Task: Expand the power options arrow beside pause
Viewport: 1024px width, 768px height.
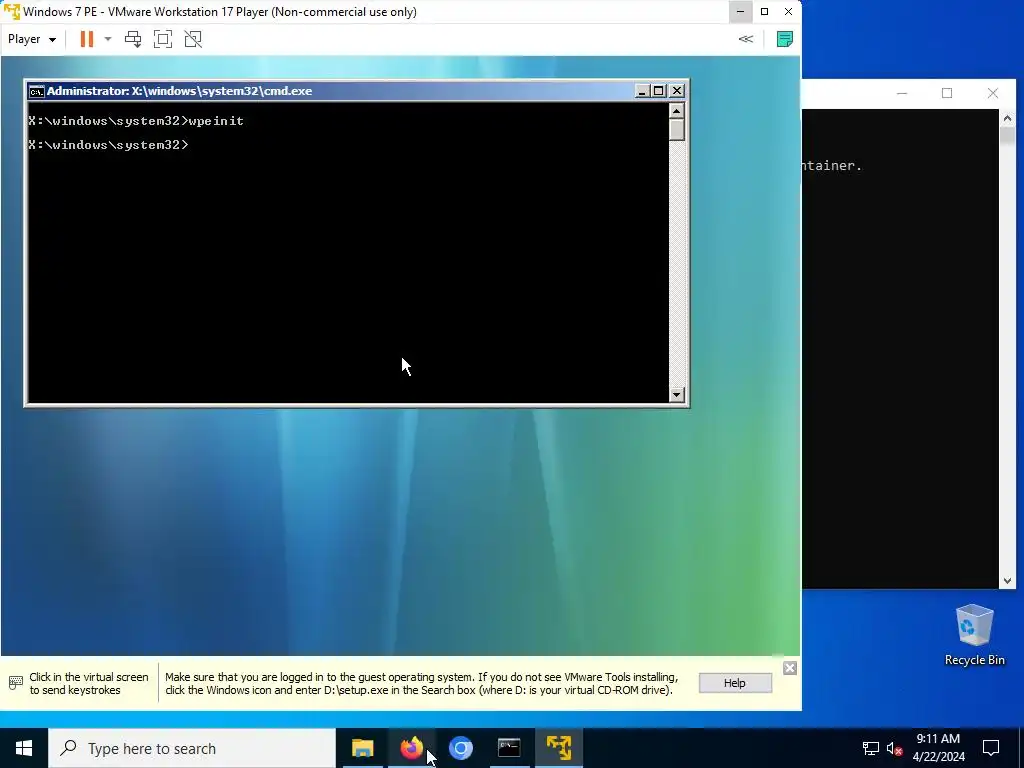Action: point(108,39)
